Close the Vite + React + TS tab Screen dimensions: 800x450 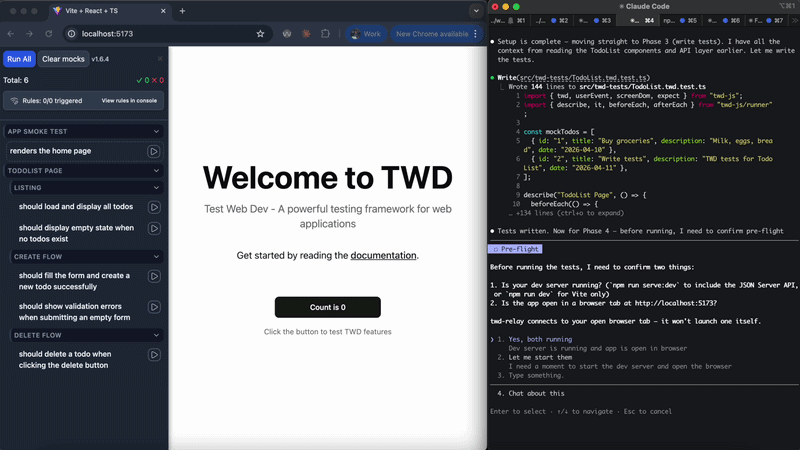pos(163,11)
